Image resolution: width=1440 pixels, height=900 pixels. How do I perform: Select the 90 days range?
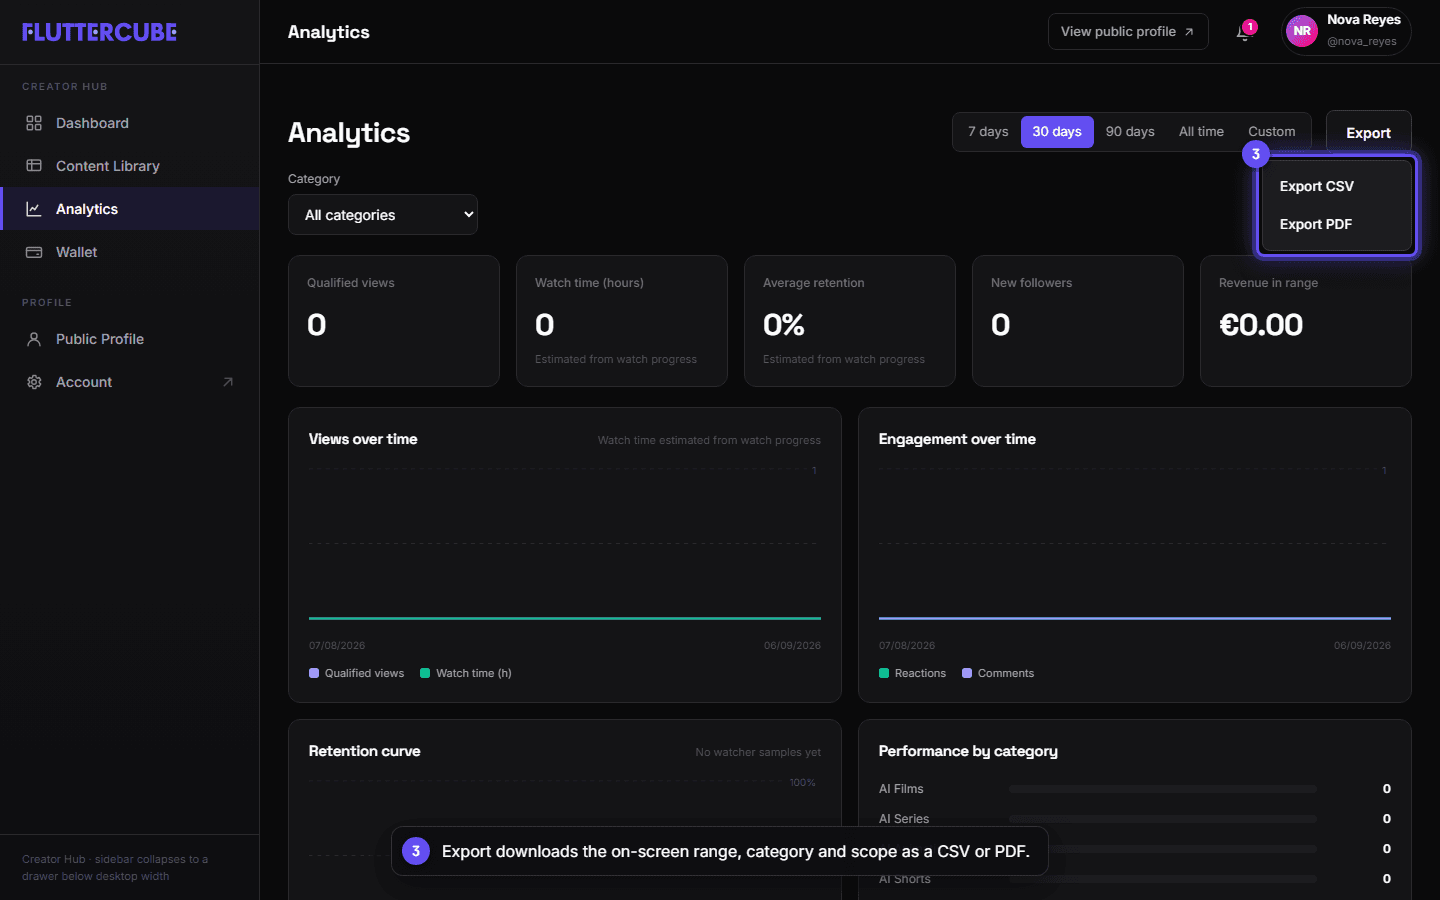pyautogui.click(x=1130, y=132)
